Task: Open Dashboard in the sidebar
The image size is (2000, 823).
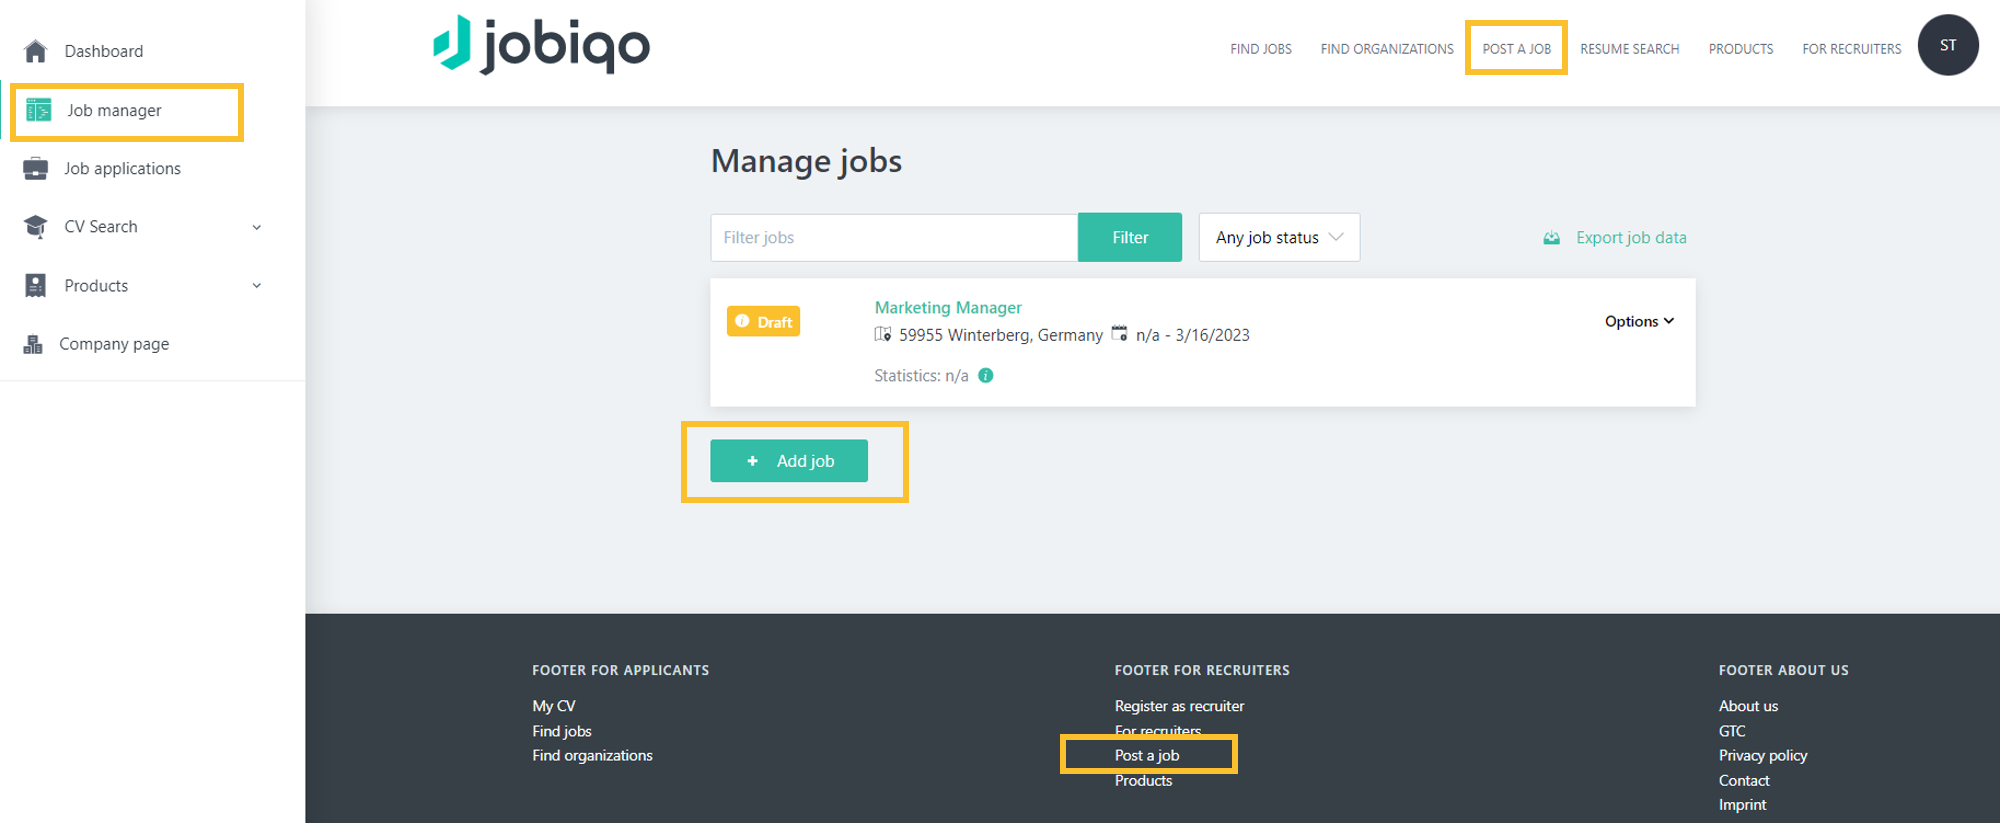Action: [x=104, y=51]
